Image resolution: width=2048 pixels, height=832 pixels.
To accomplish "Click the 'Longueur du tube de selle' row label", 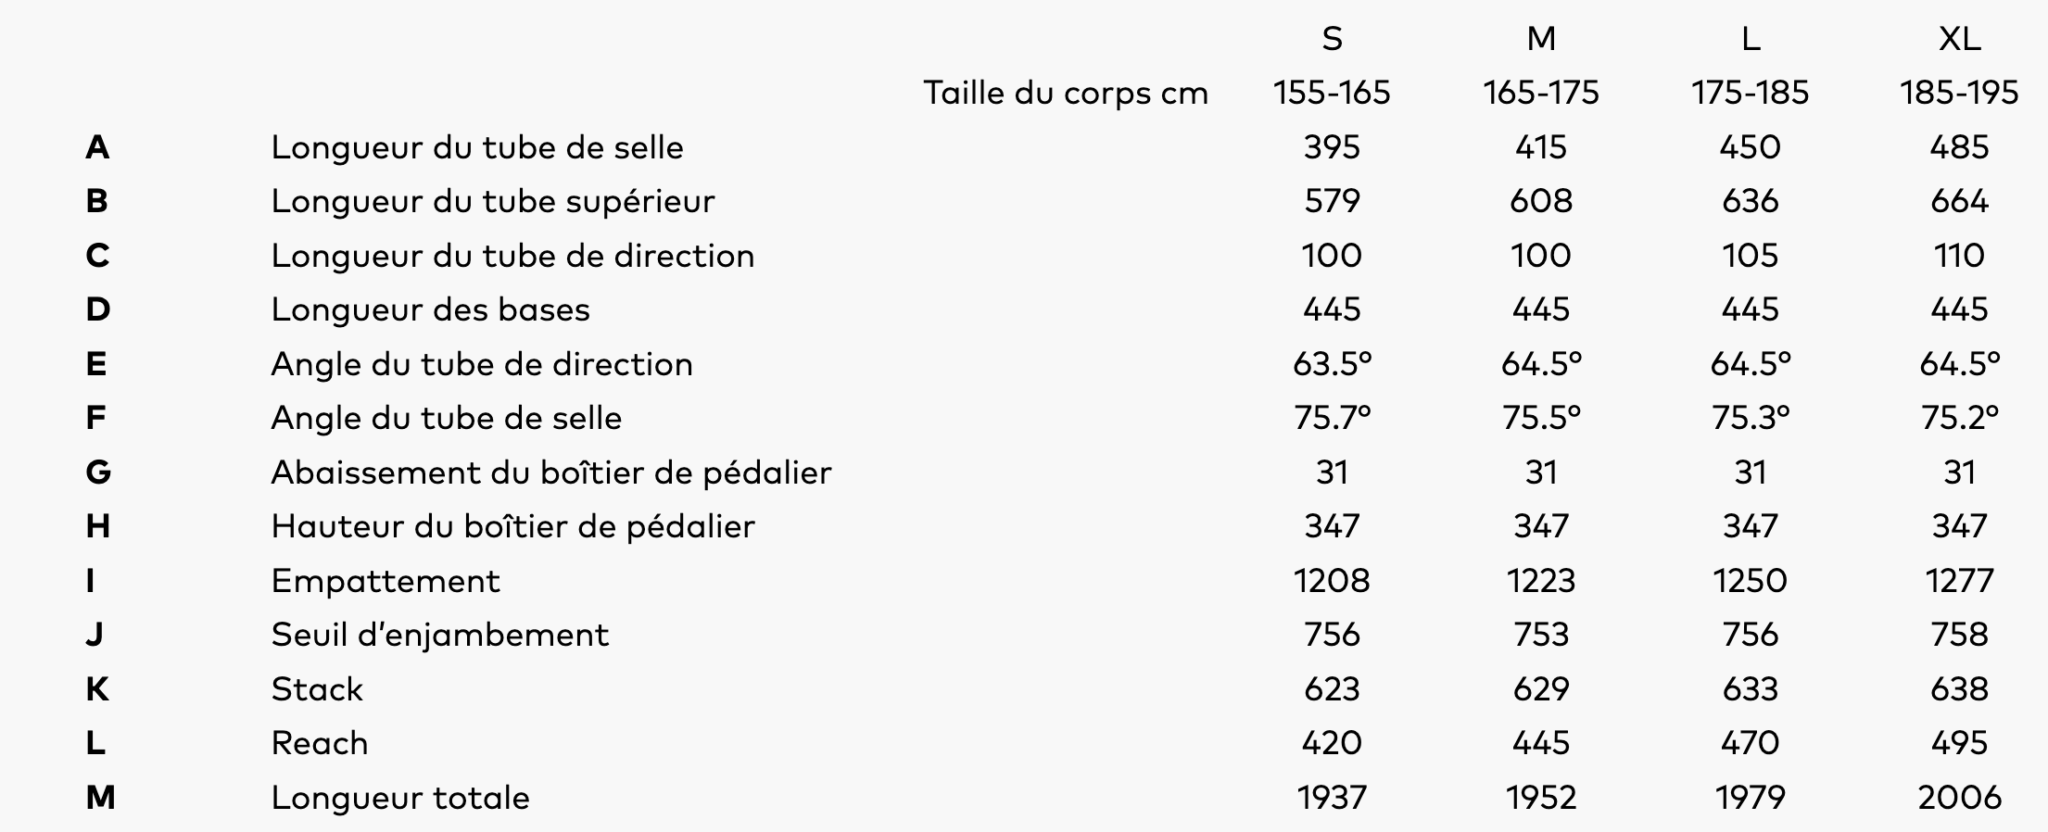I will [477, 148].
